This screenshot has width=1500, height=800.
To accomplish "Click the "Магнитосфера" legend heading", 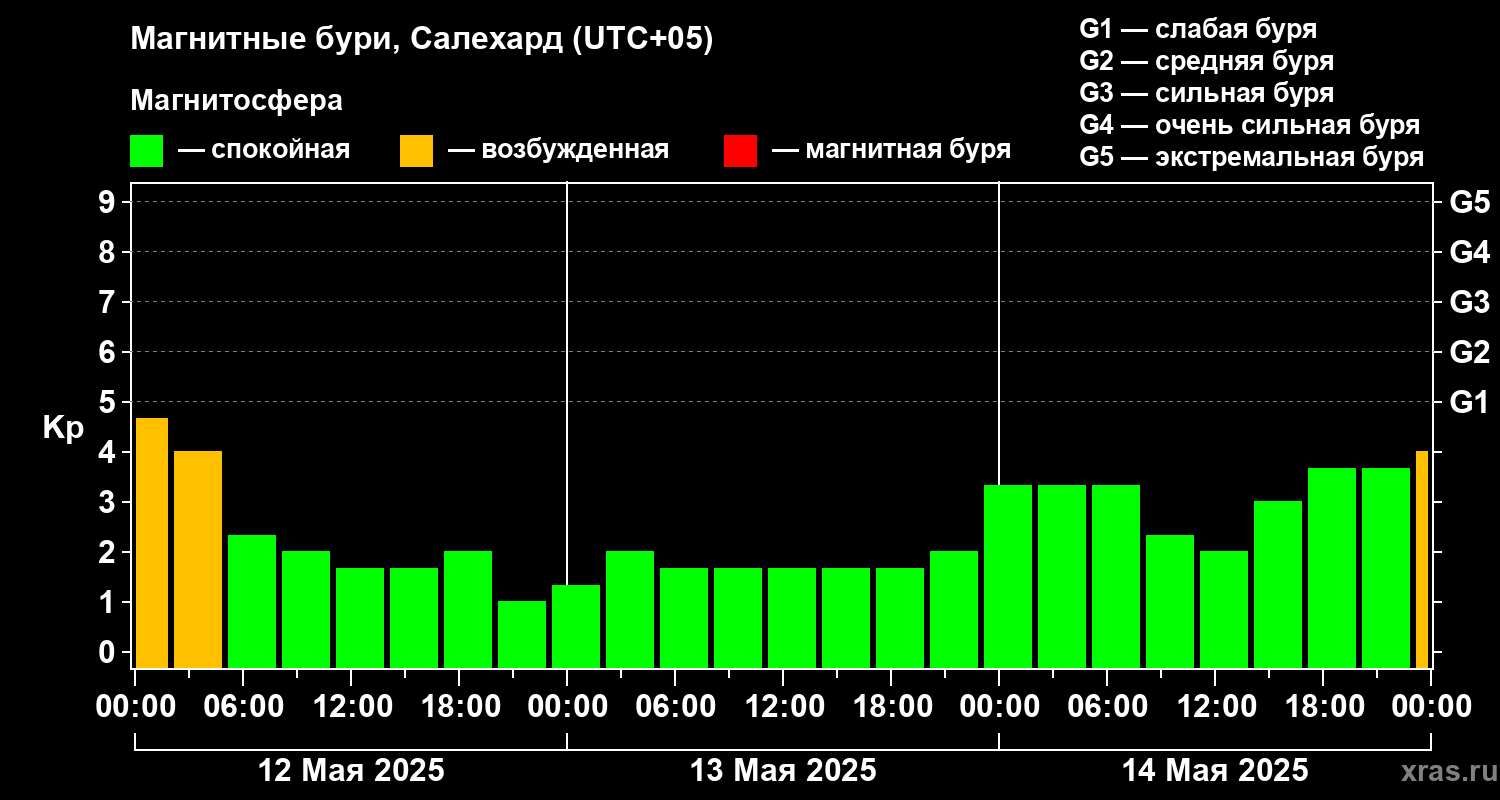I will 236,100.
